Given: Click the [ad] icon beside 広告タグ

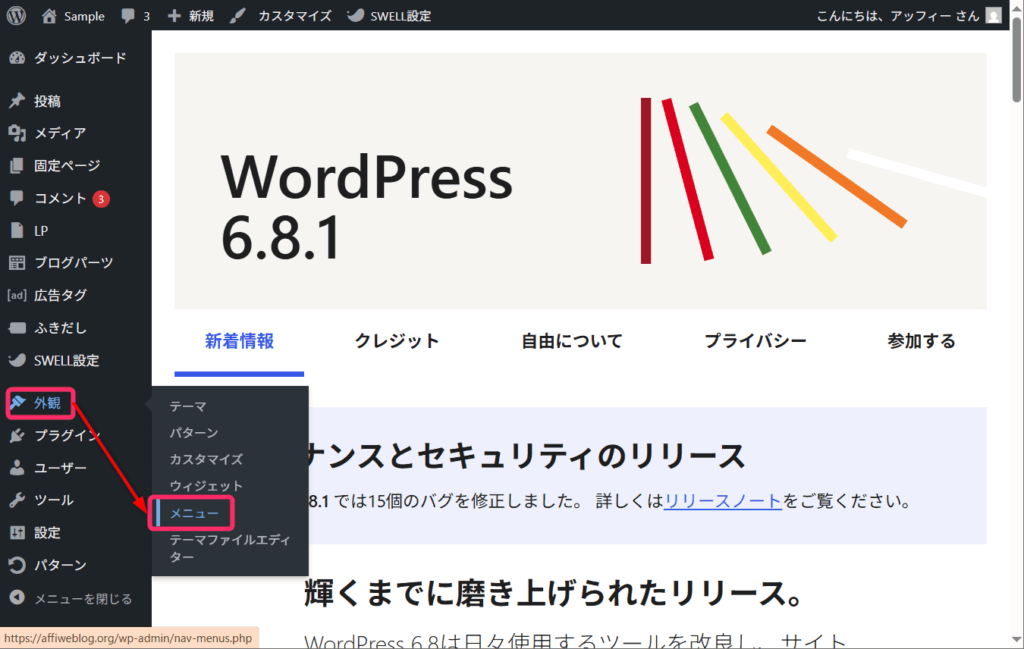Looking at the screenshot, I should coord(17,295).
